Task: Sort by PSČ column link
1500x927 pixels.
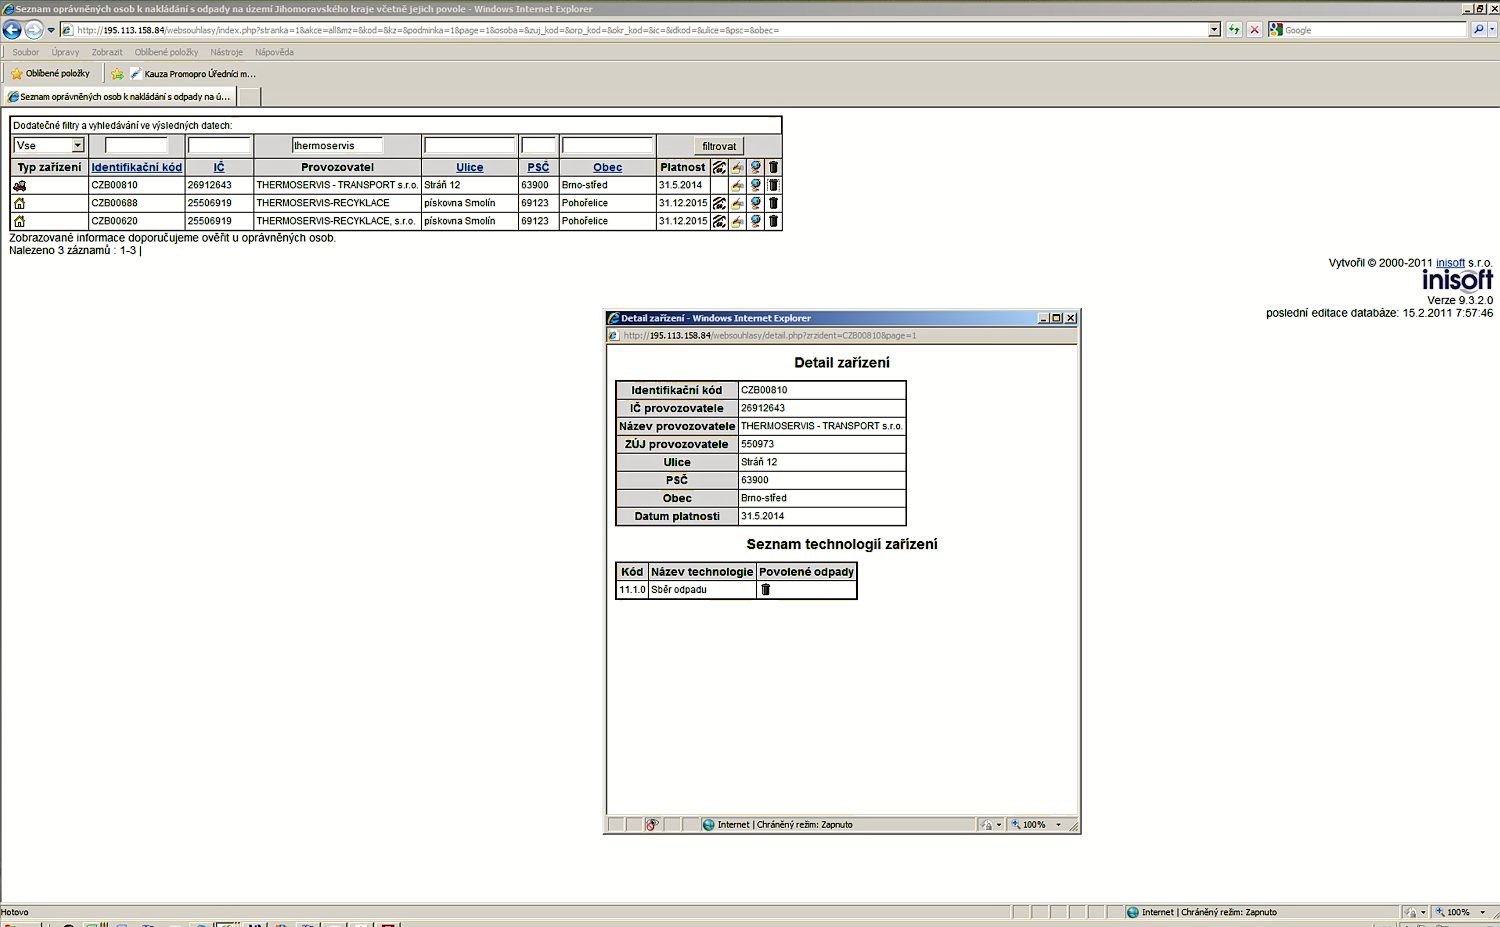Action: pyautogui.click(x=538, y=167)
